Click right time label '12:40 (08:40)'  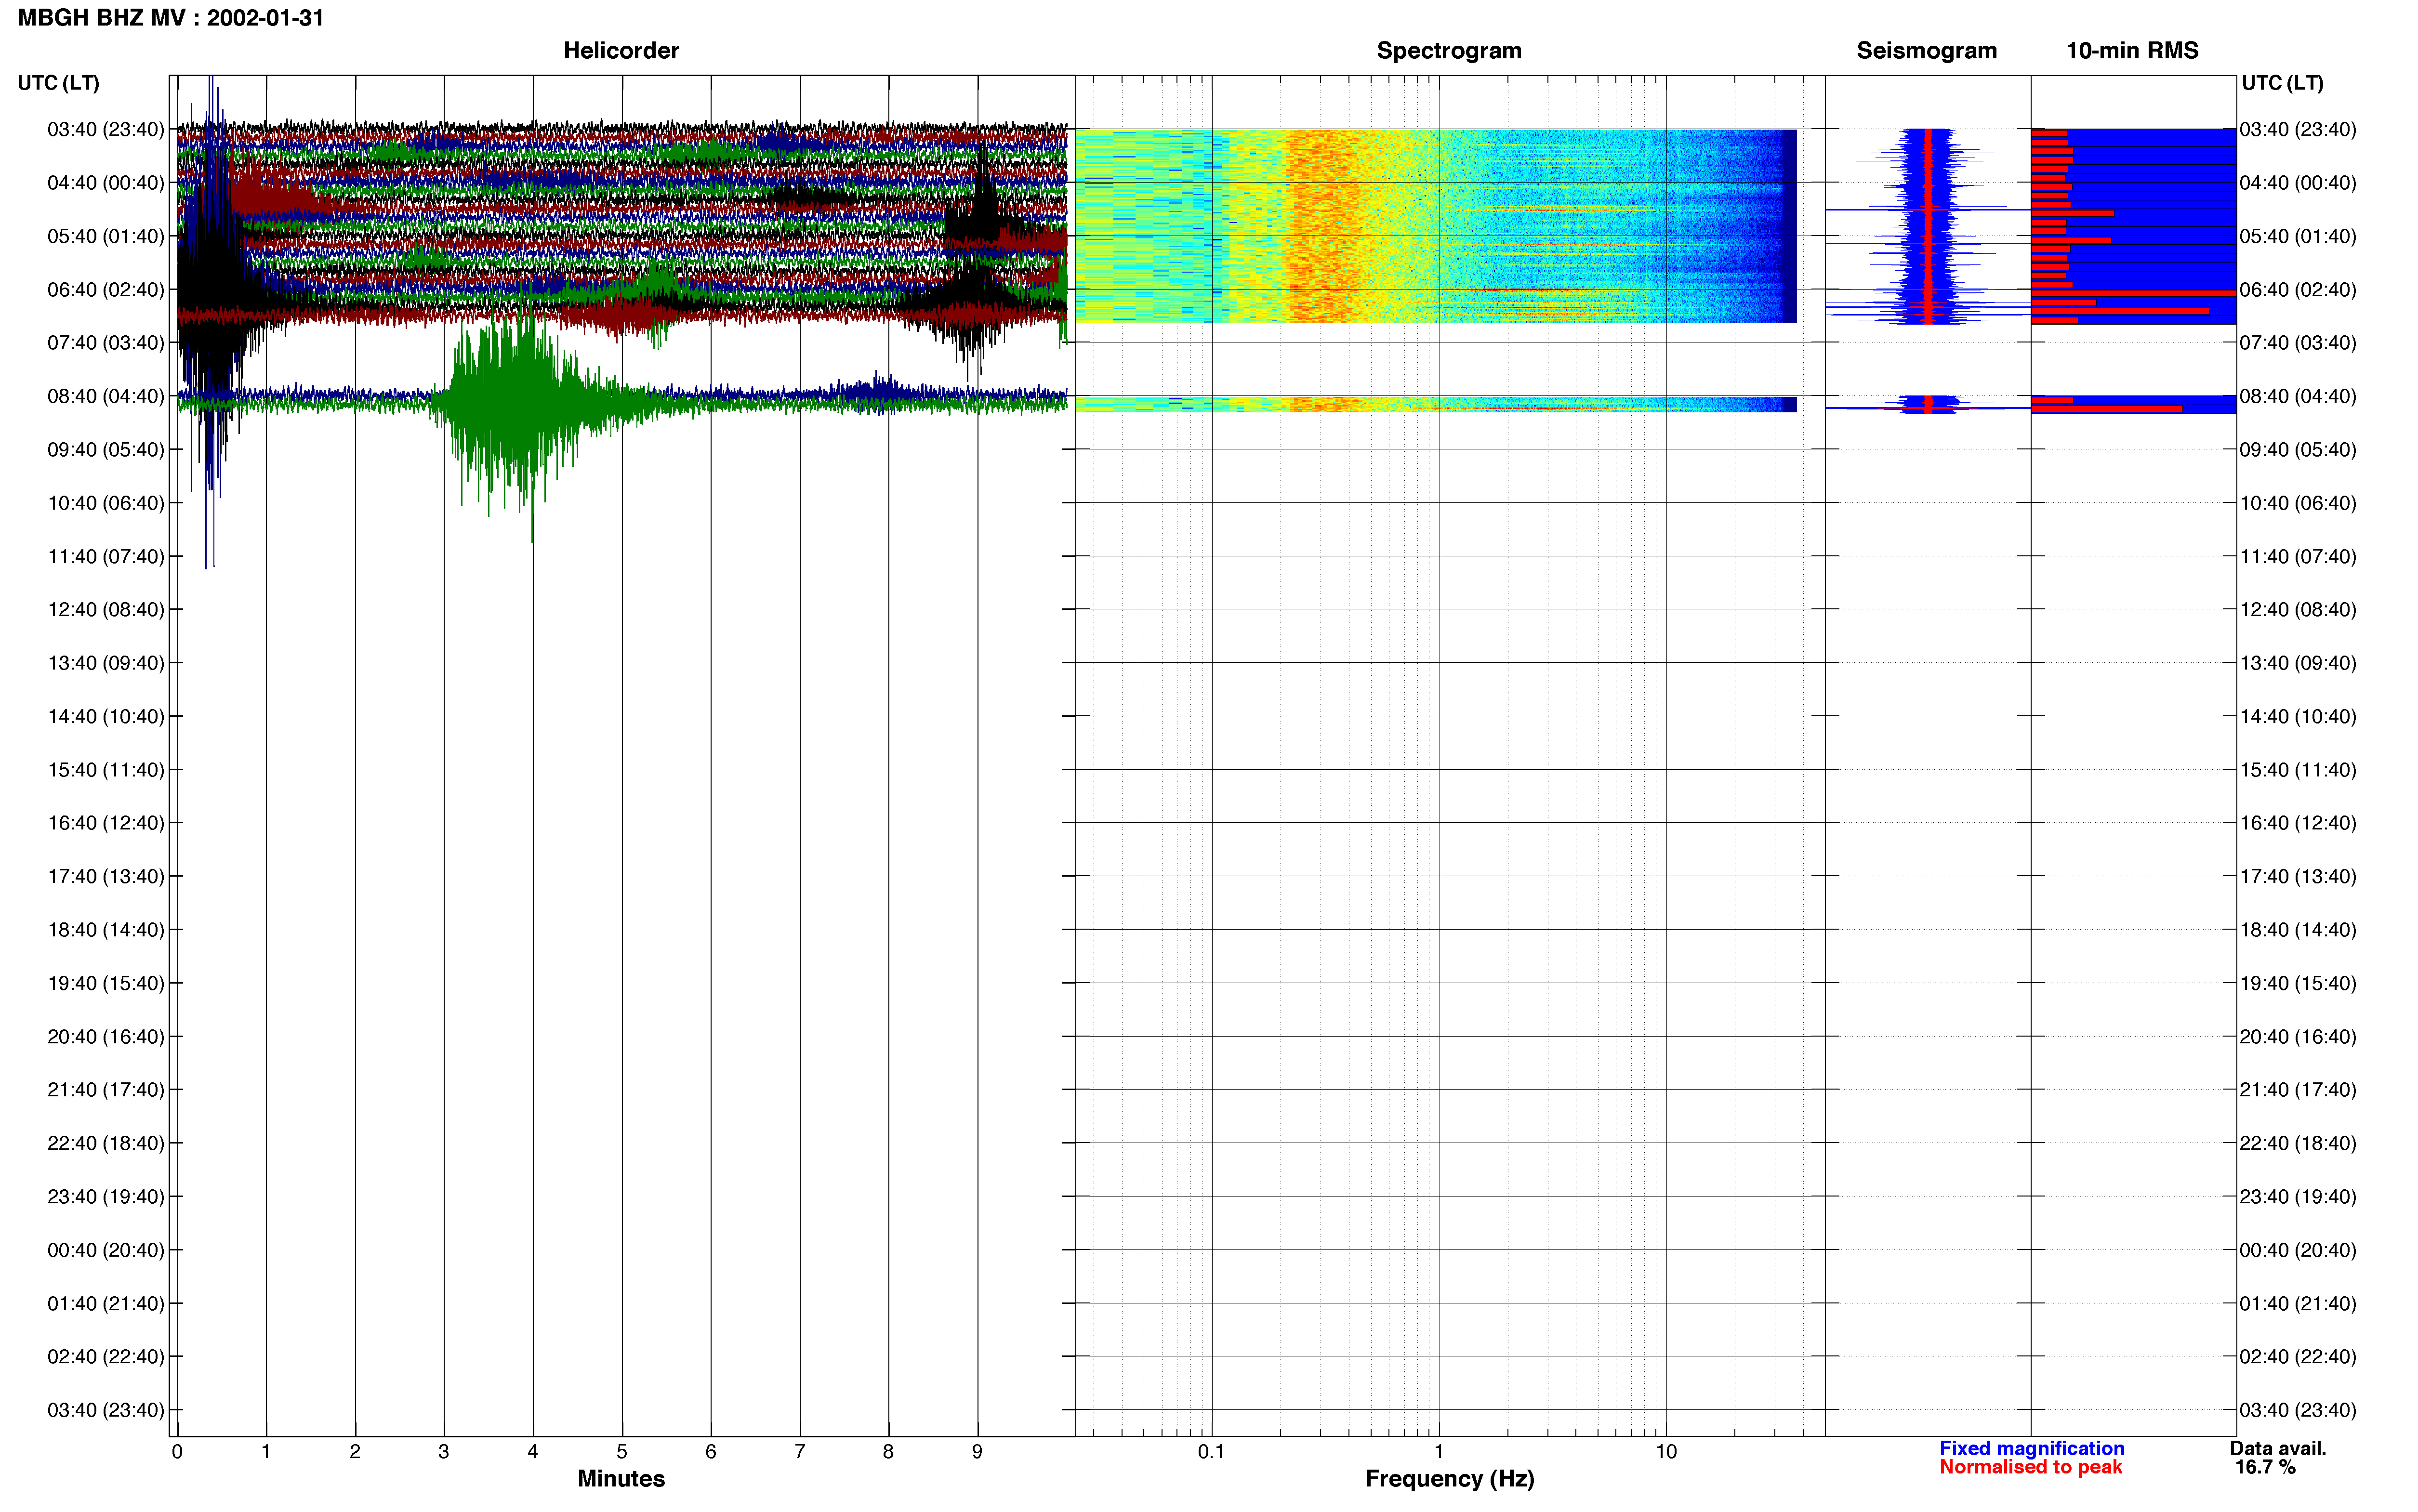(2298, 610)
